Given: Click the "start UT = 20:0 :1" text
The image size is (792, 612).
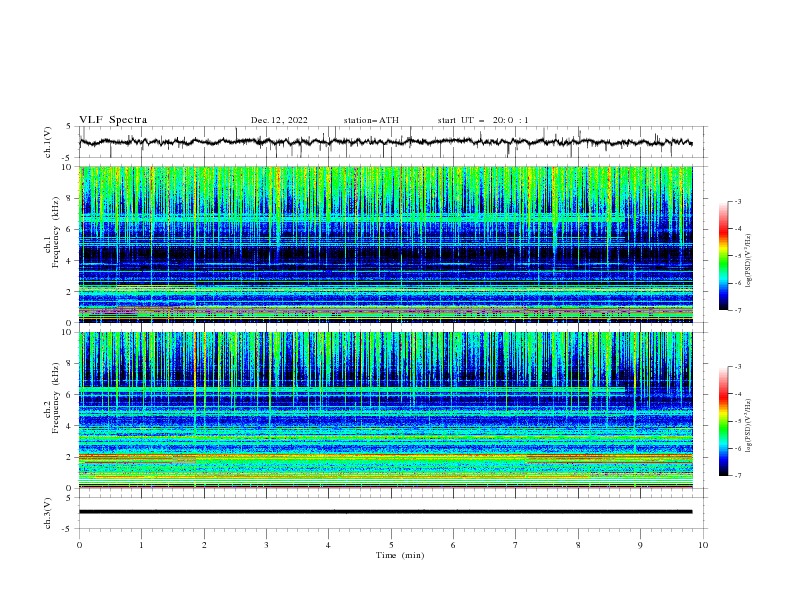Looking at the screenshot, I should coord(483,120).
